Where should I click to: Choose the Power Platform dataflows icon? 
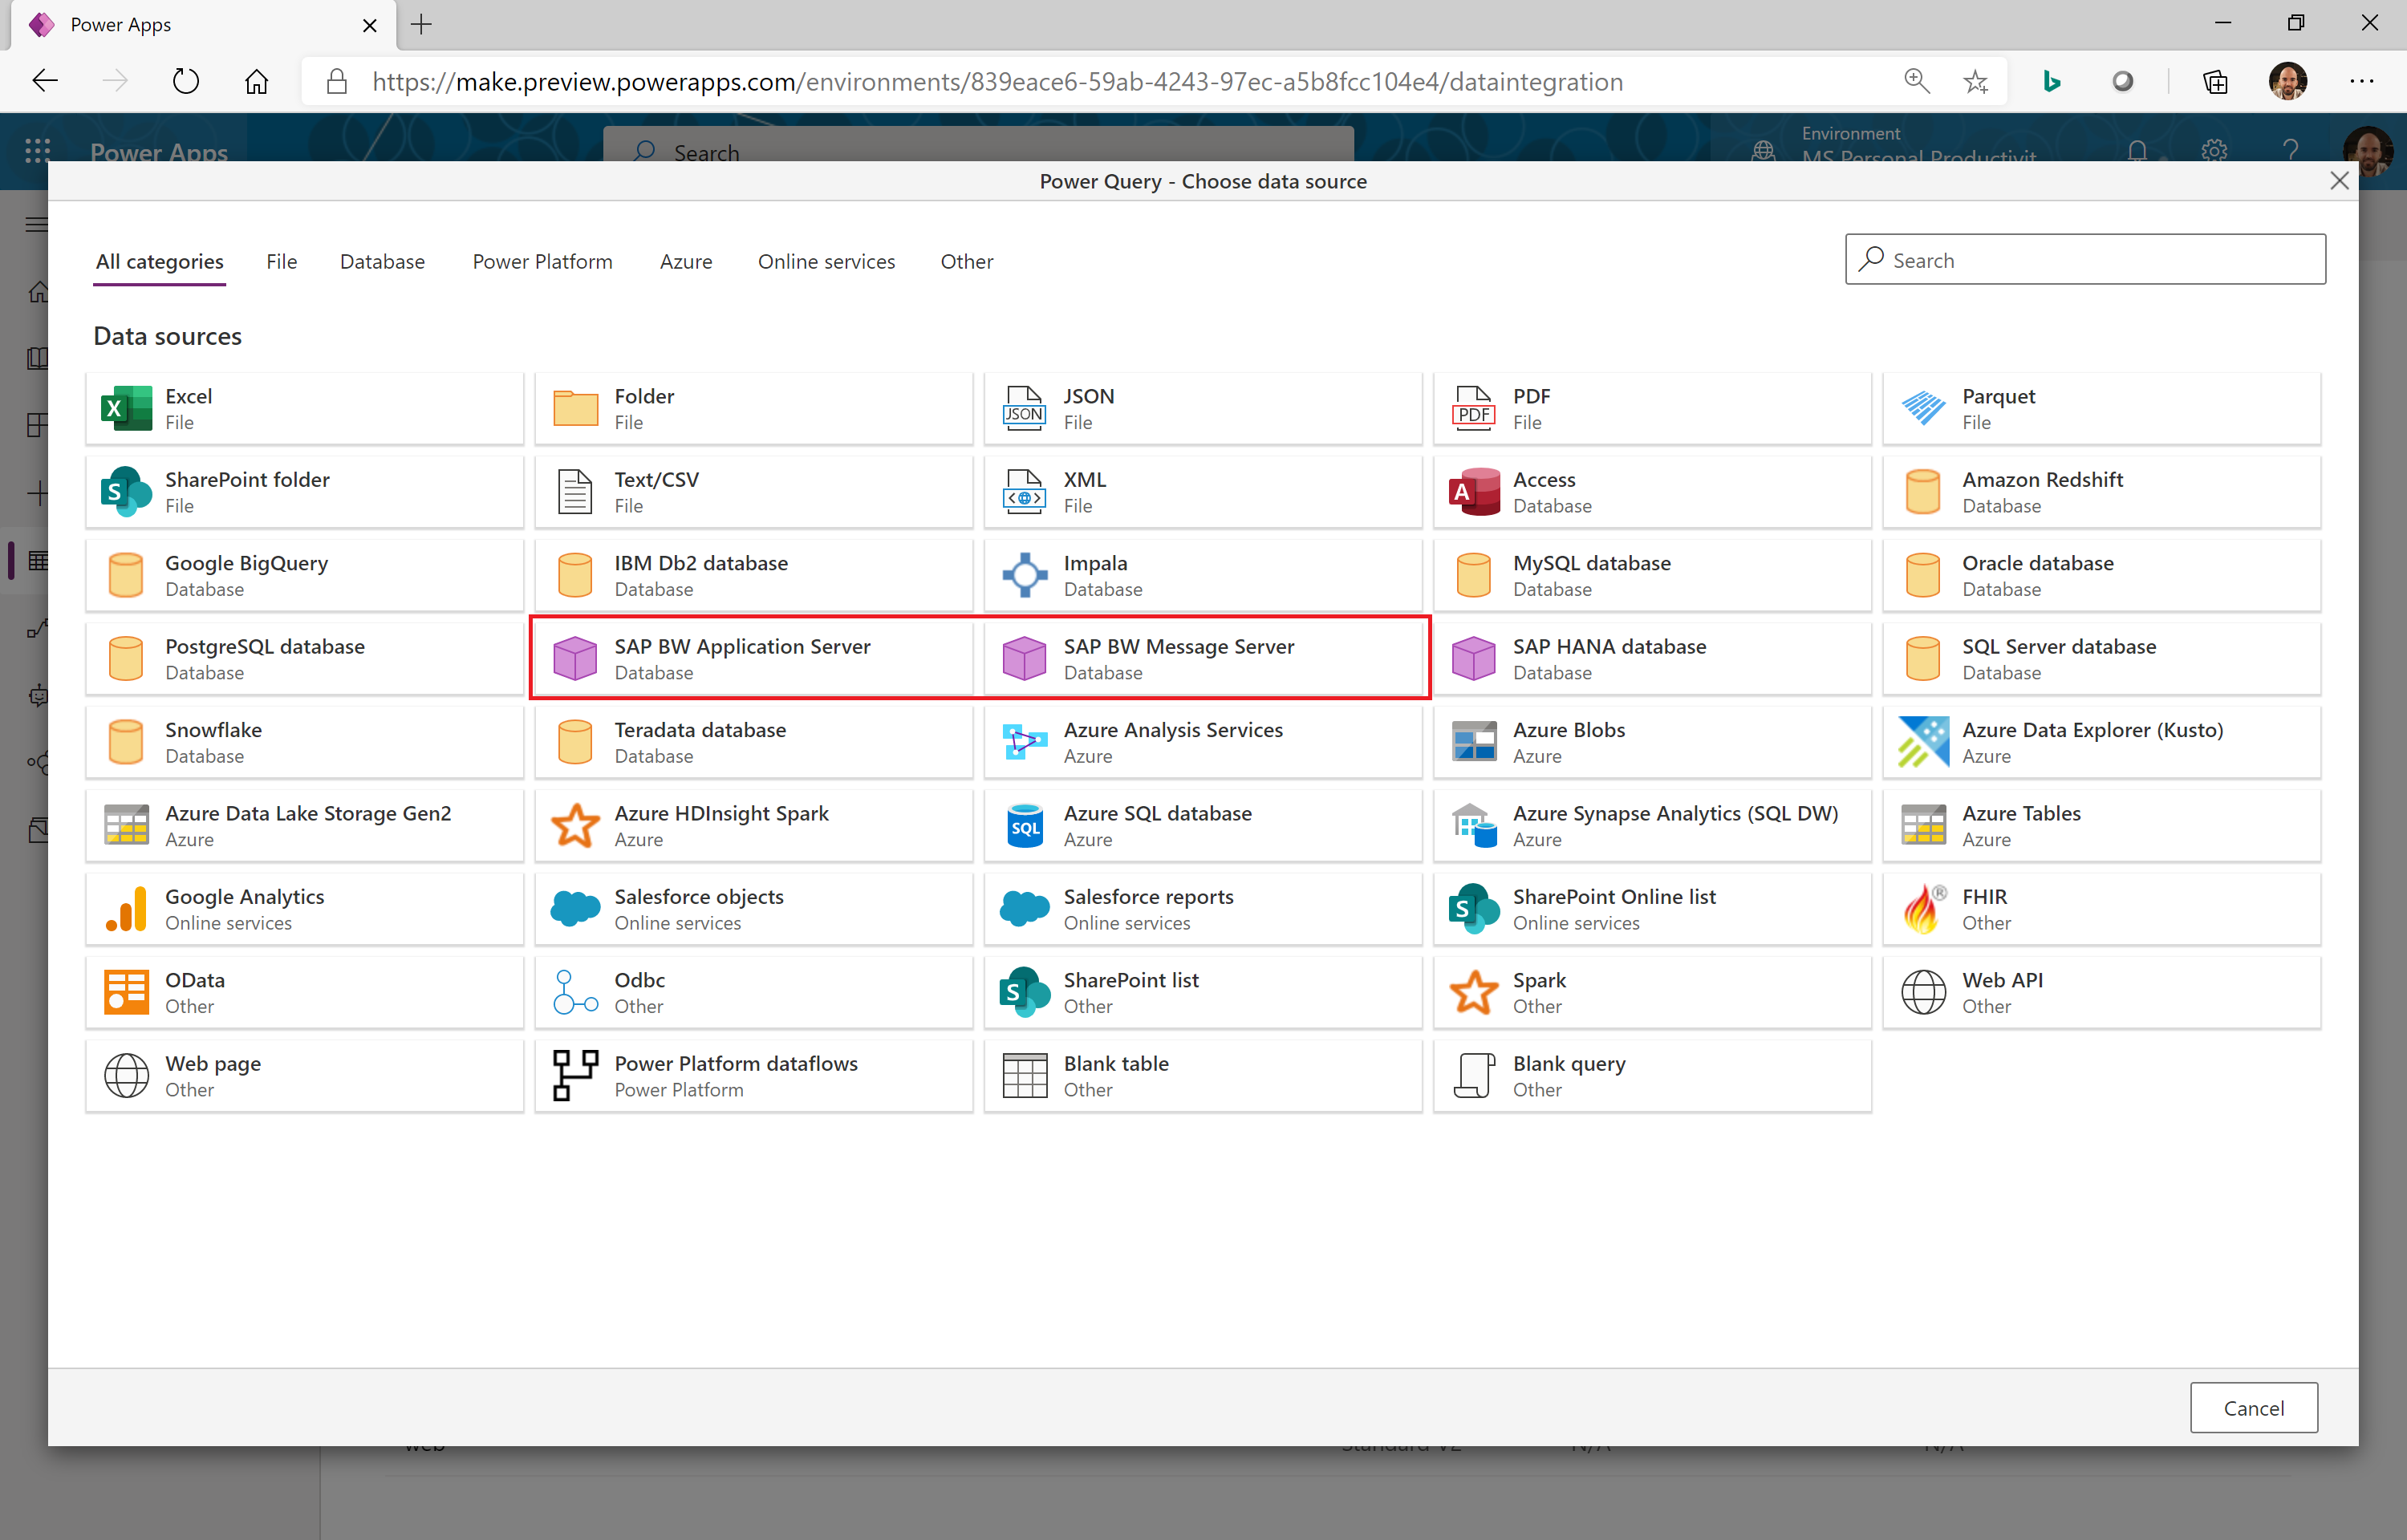[575, 1076]
